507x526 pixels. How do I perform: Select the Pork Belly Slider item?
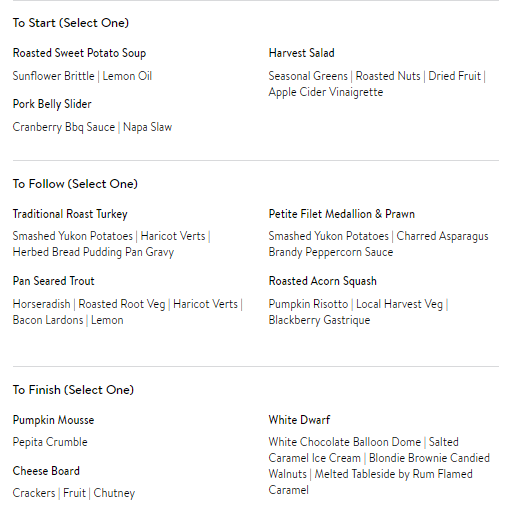pos(52,104)
